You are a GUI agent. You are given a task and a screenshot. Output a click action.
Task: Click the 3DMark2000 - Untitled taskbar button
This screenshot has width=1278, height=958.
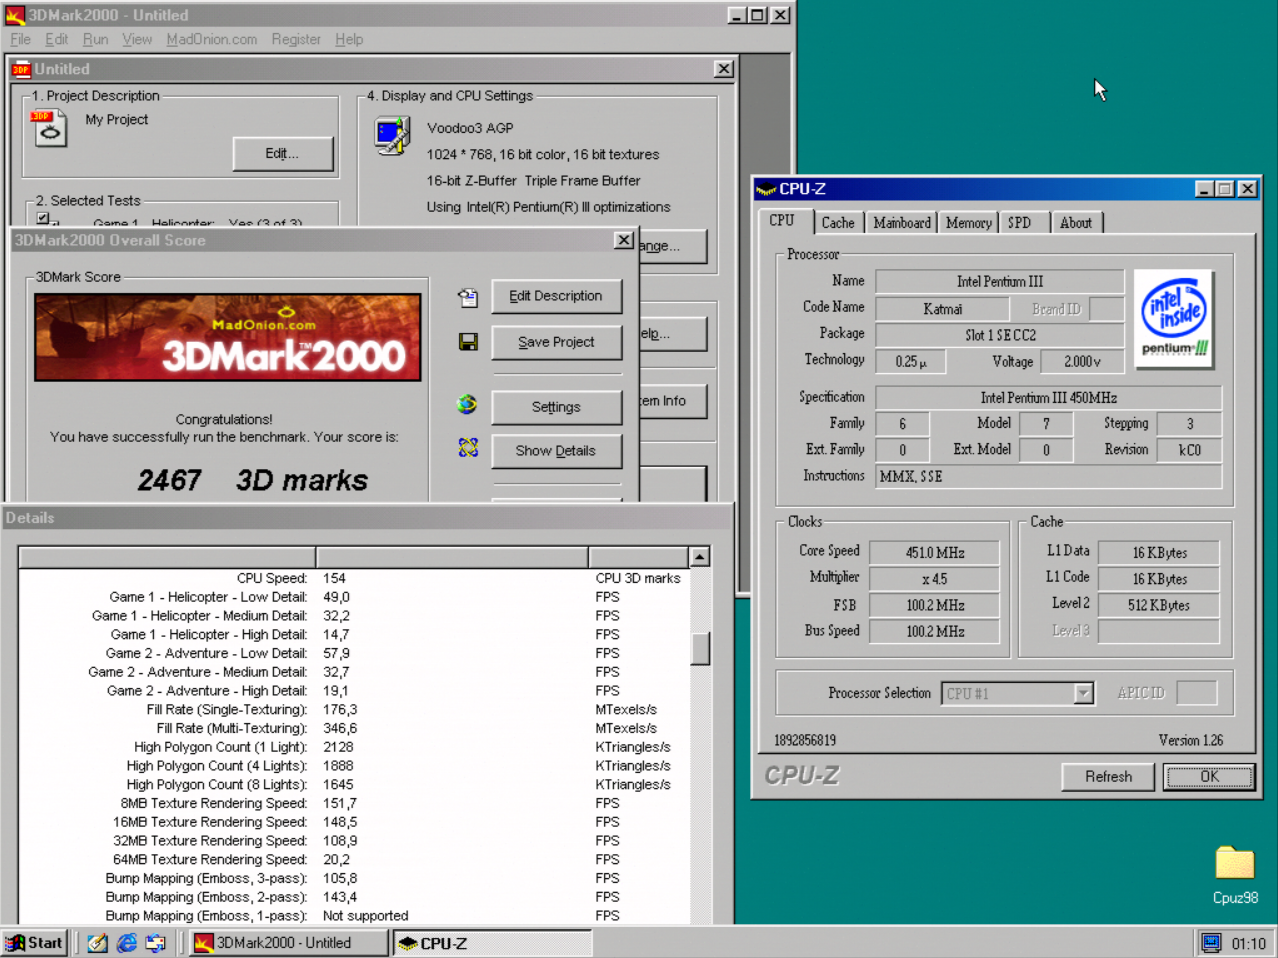coord(289,943)
